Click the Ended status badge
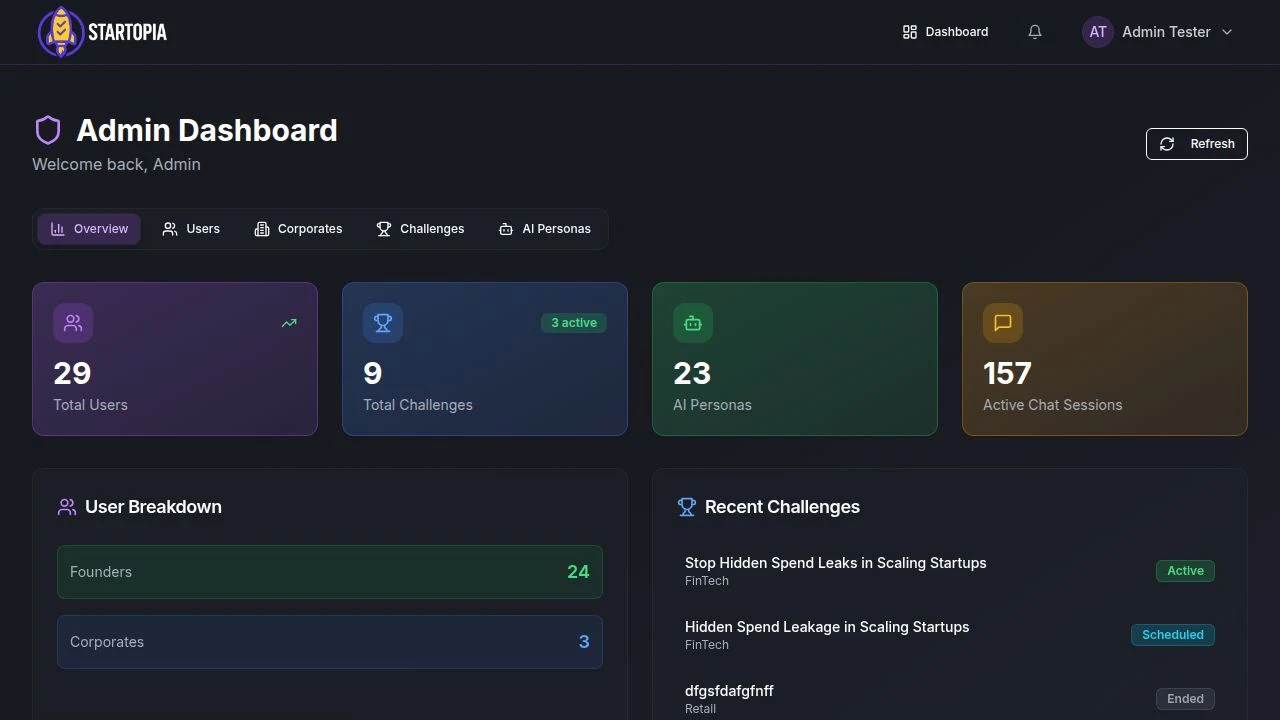The width and height of the screenshot is (1280, 720). pyautogui.click(x=1185, y=699)
